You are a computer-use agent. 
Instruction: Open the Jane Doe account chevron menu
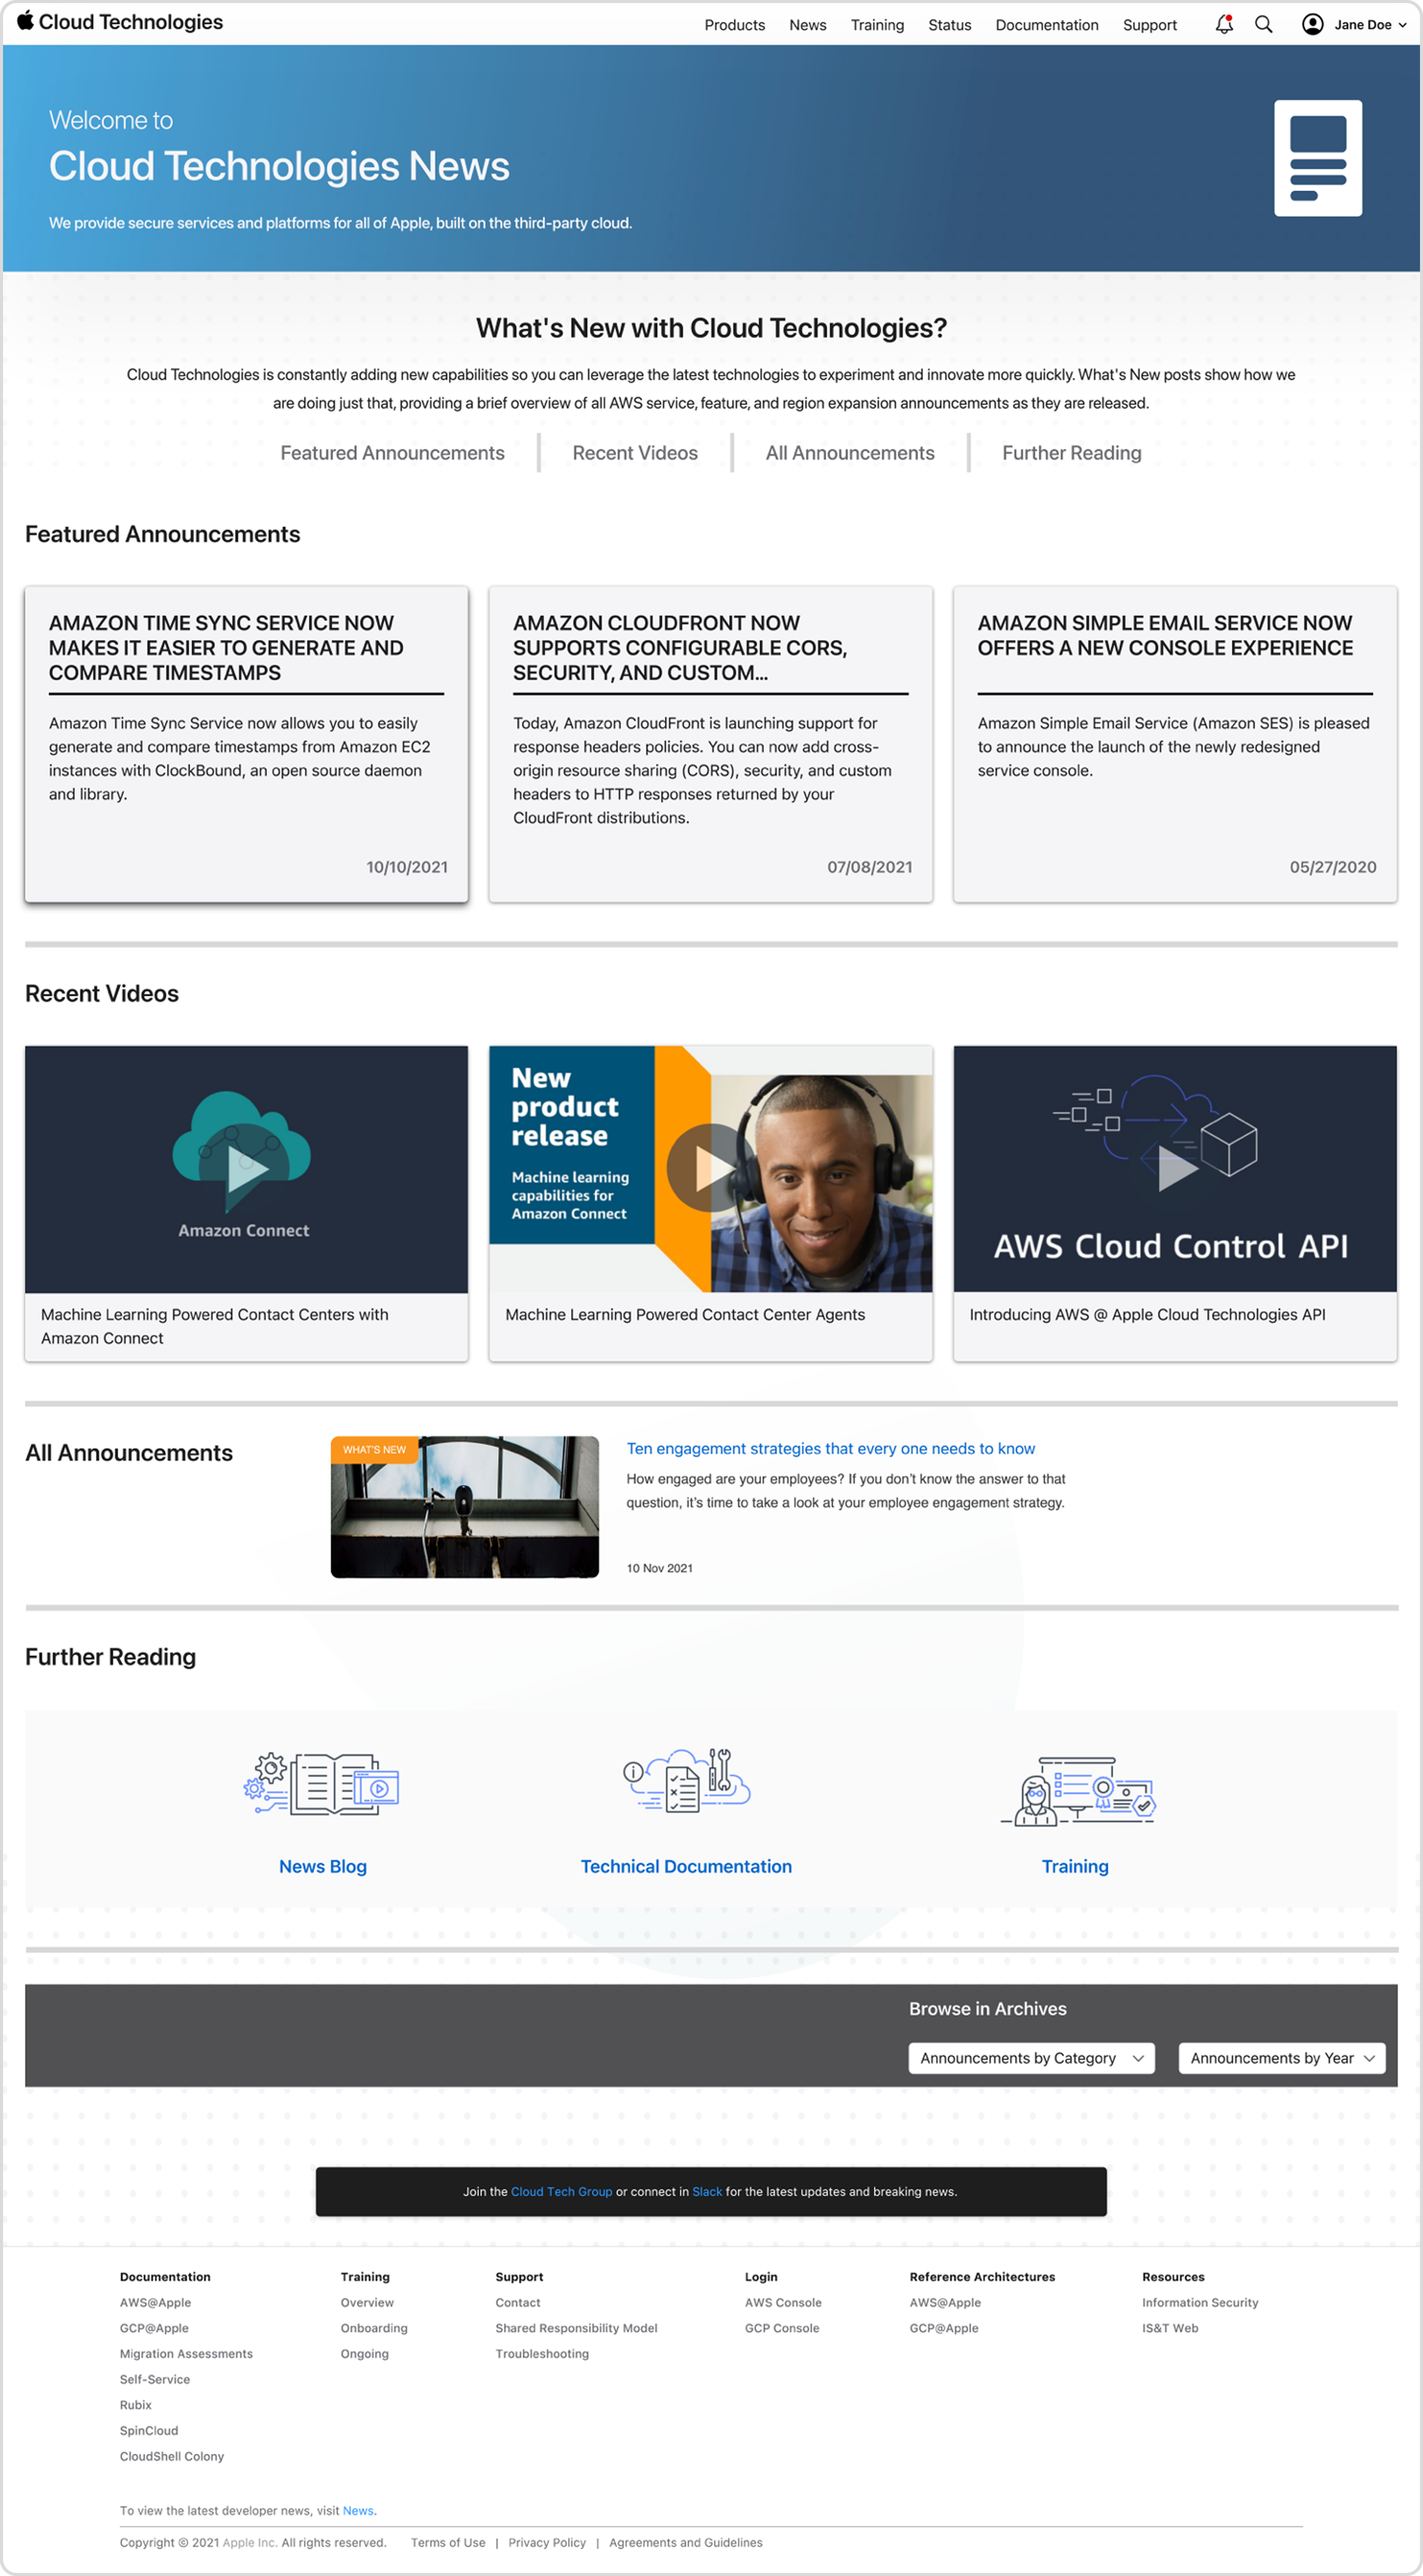point(1402,25)
